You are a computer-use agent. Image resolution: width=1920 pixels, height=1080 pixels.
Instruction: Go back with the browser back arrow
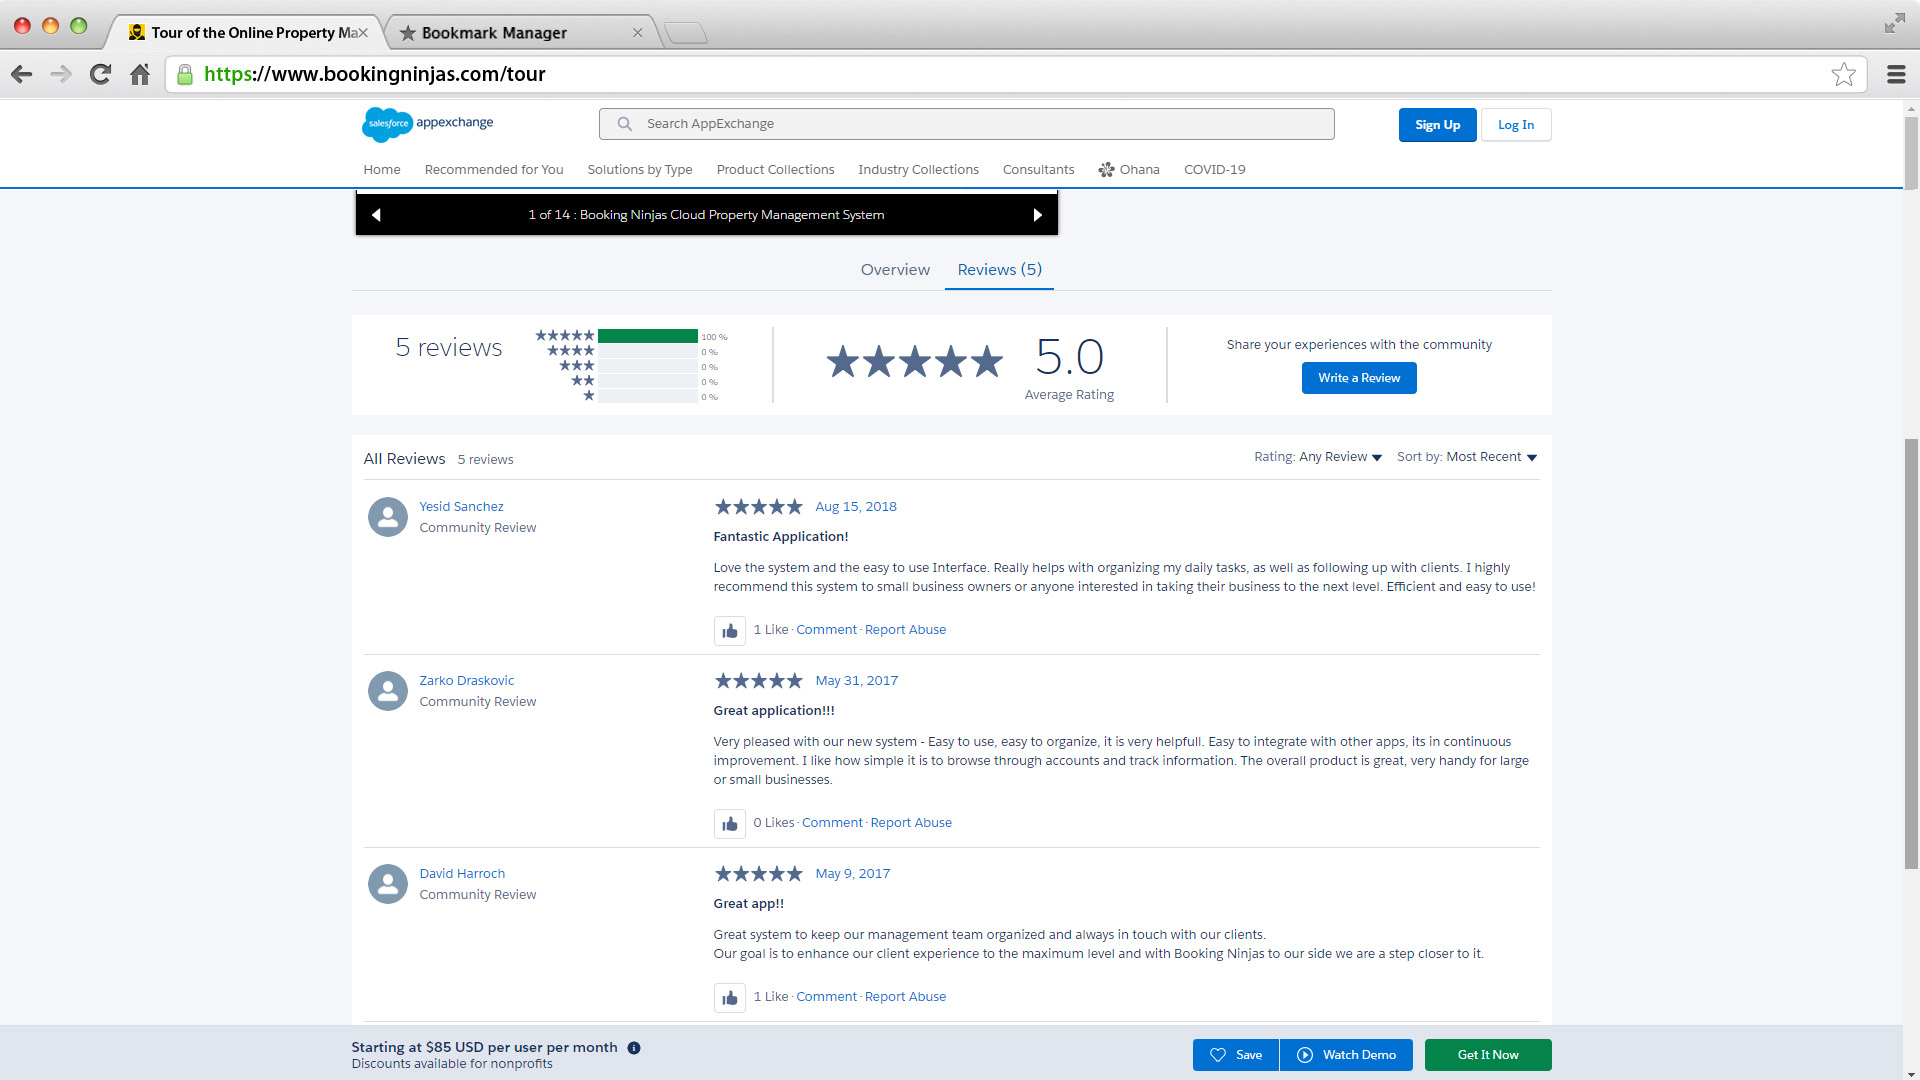click(22, 74)
